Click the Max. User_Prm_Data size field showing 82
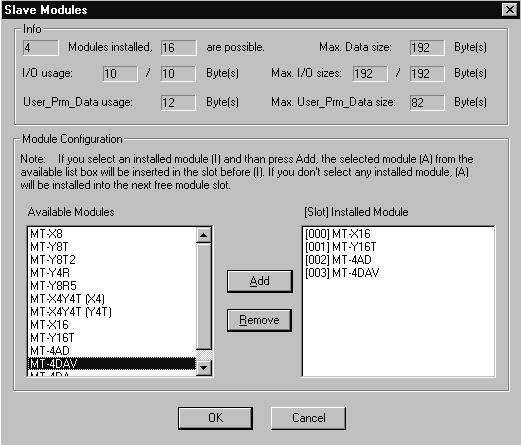Viewport: 521px width, 445px height. 427,102
